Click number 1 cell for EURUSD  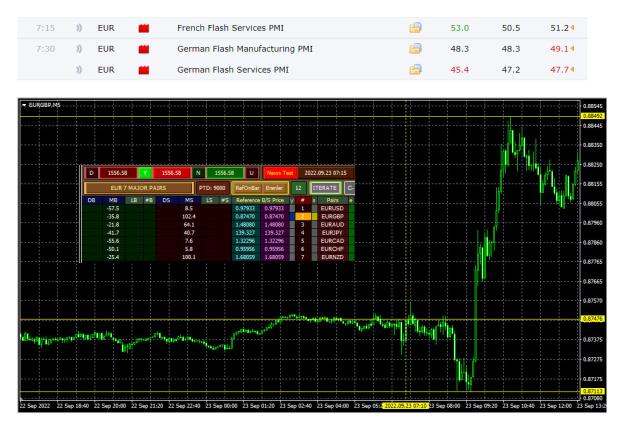point(303,209)
